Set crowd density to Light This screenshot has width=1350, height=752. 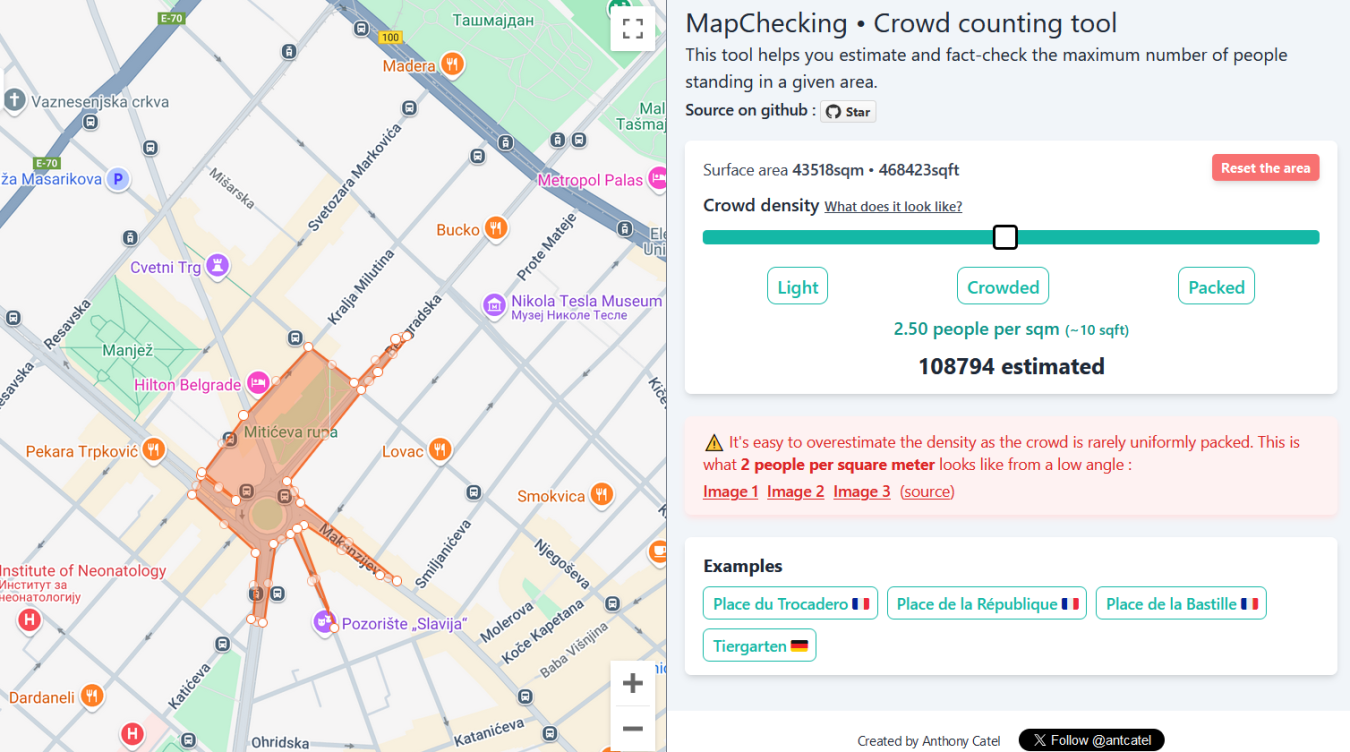click(x=798, y=286)
